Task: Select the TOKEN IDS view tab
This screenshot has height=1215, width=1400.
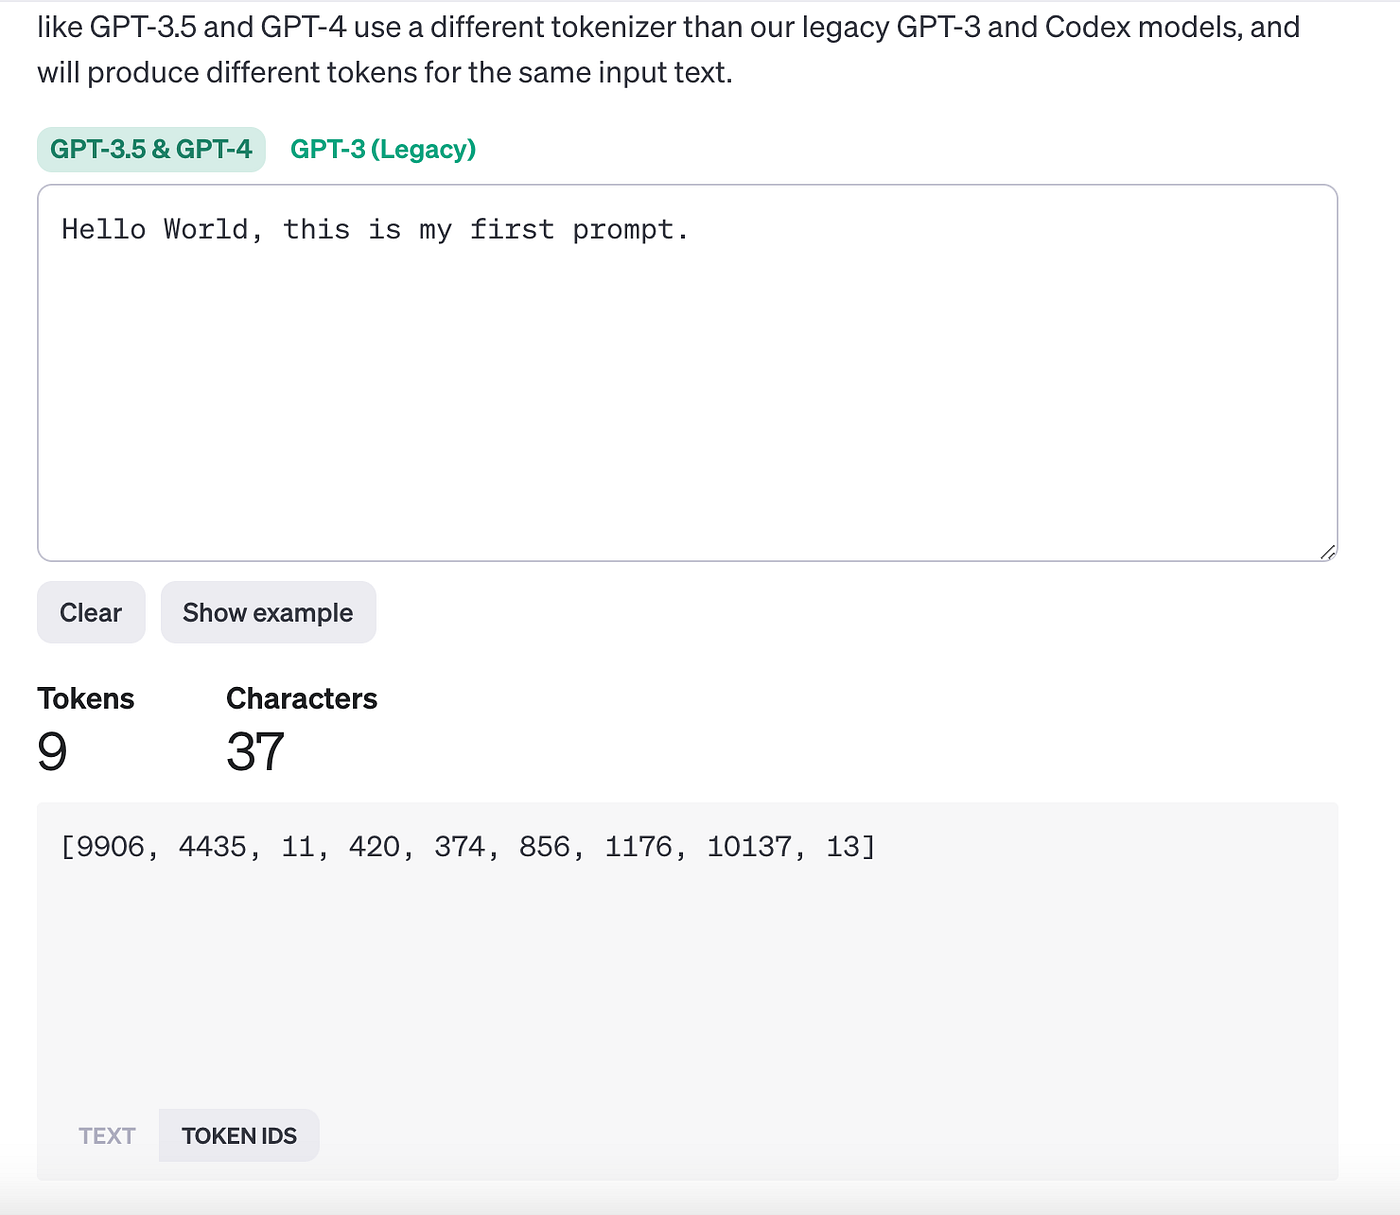Action: point(239,1136)
